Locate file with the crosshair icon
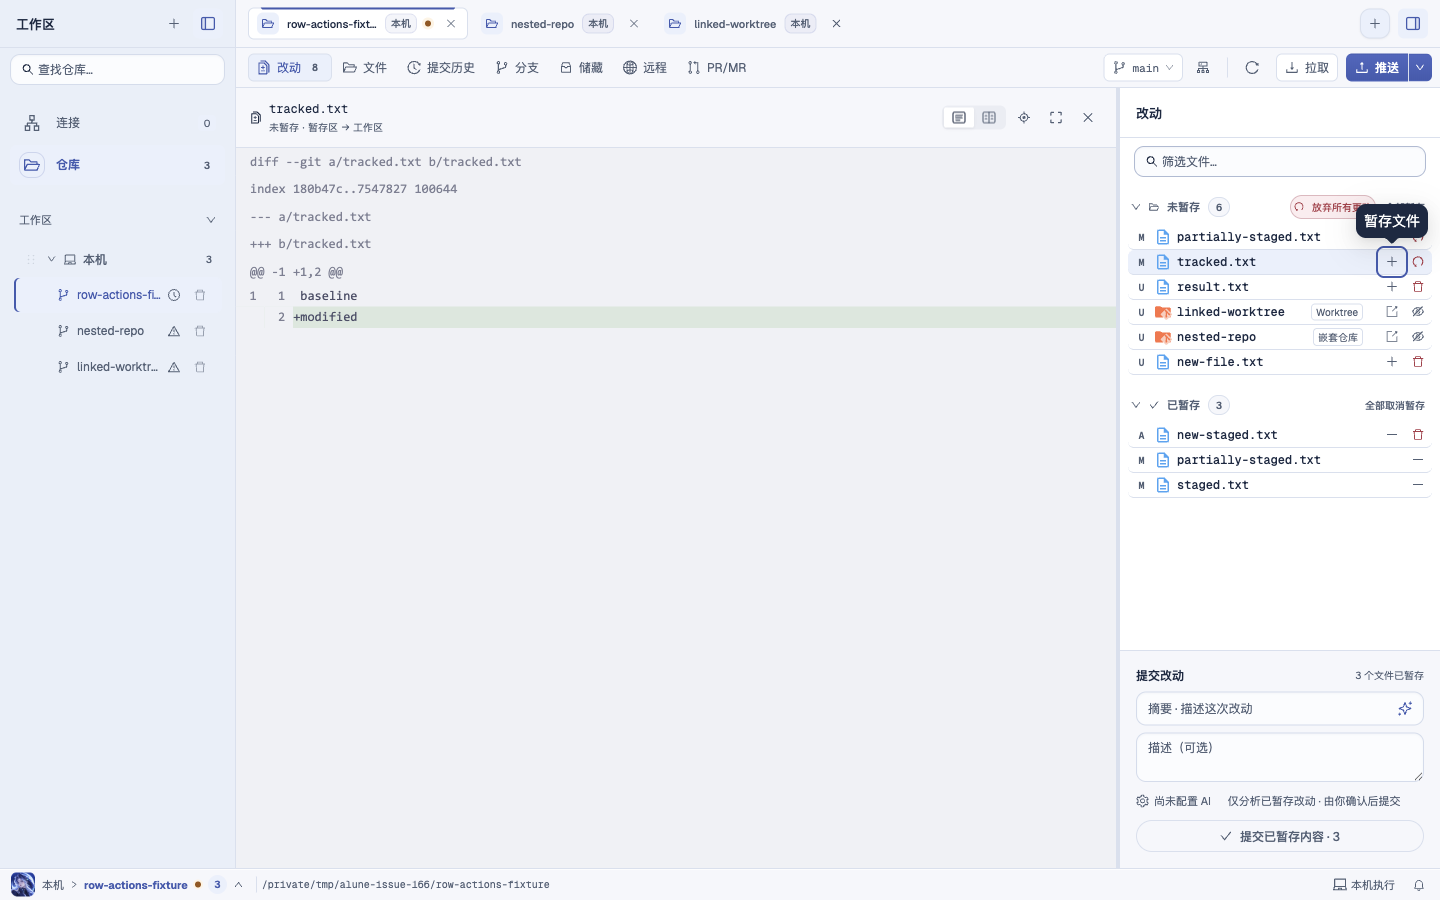The width and height of the screenshot is (1440, 900). click(x=1024, y=118)
